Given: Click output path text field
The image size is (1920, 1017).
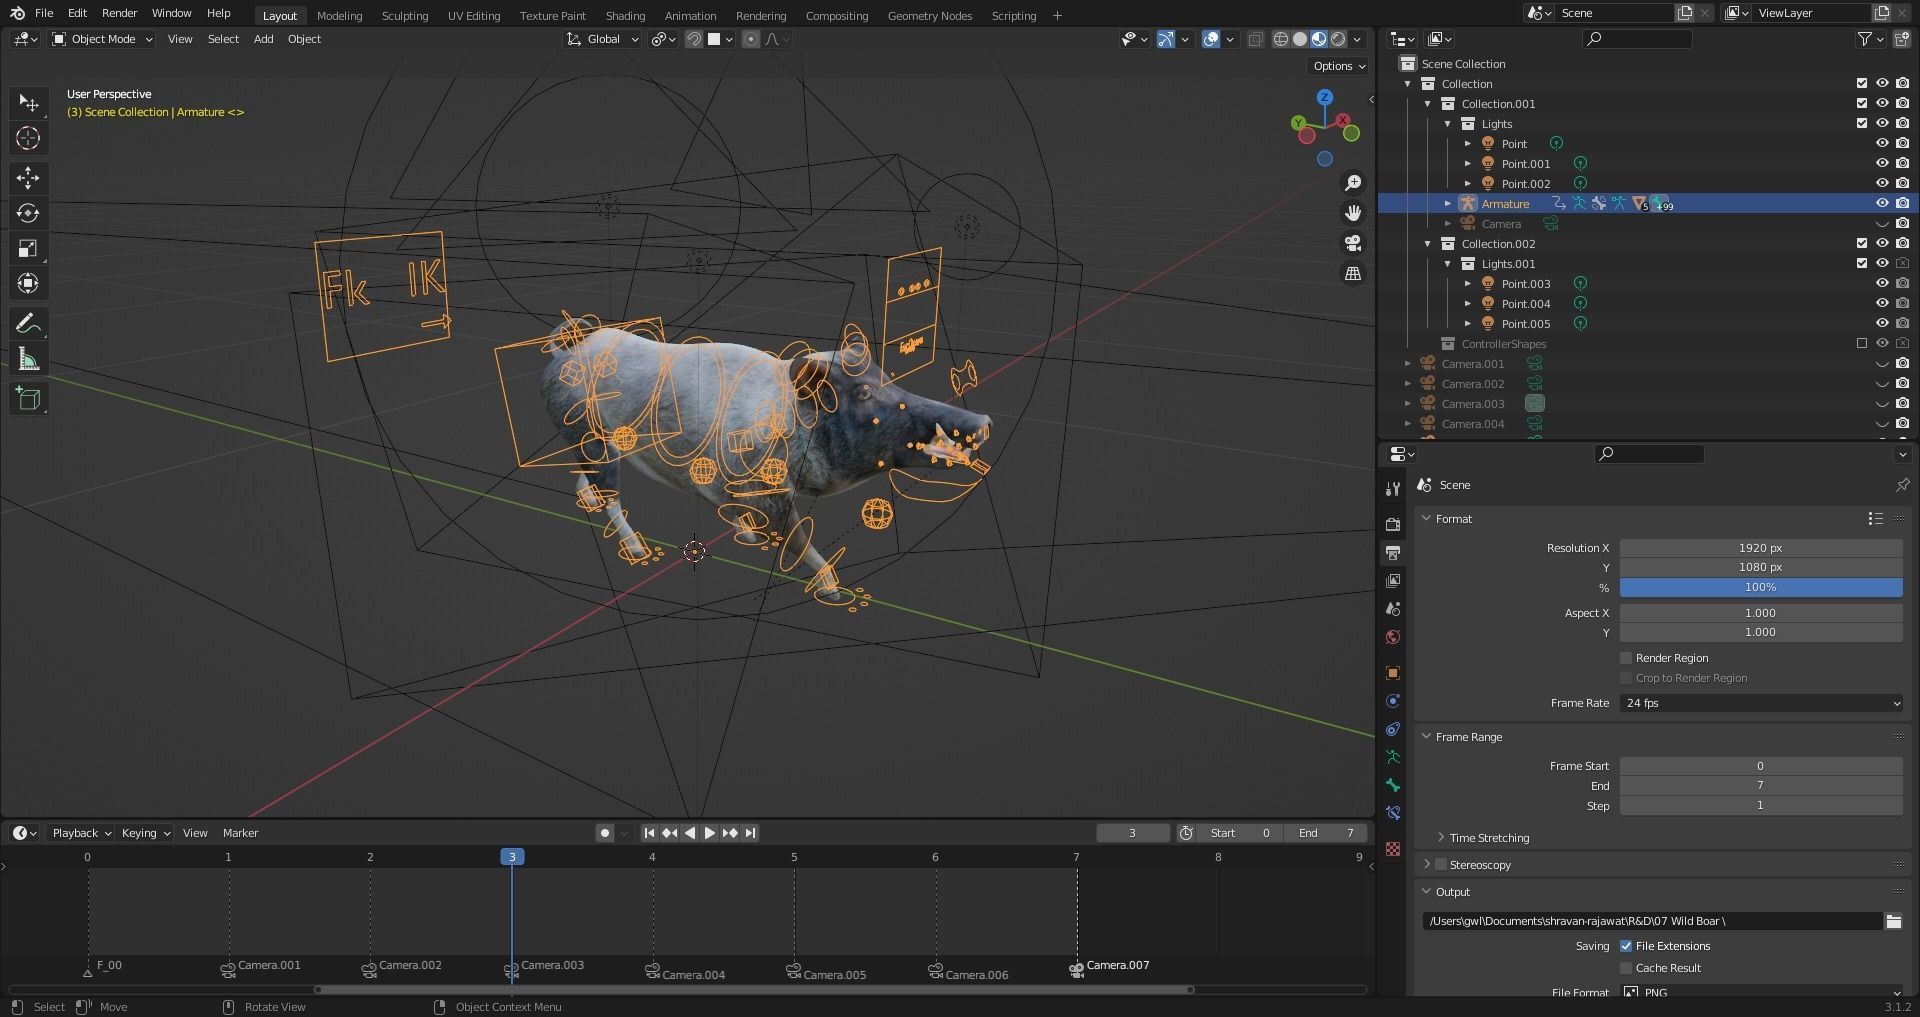Looking at the screenshot, I should pos(1652,921).
